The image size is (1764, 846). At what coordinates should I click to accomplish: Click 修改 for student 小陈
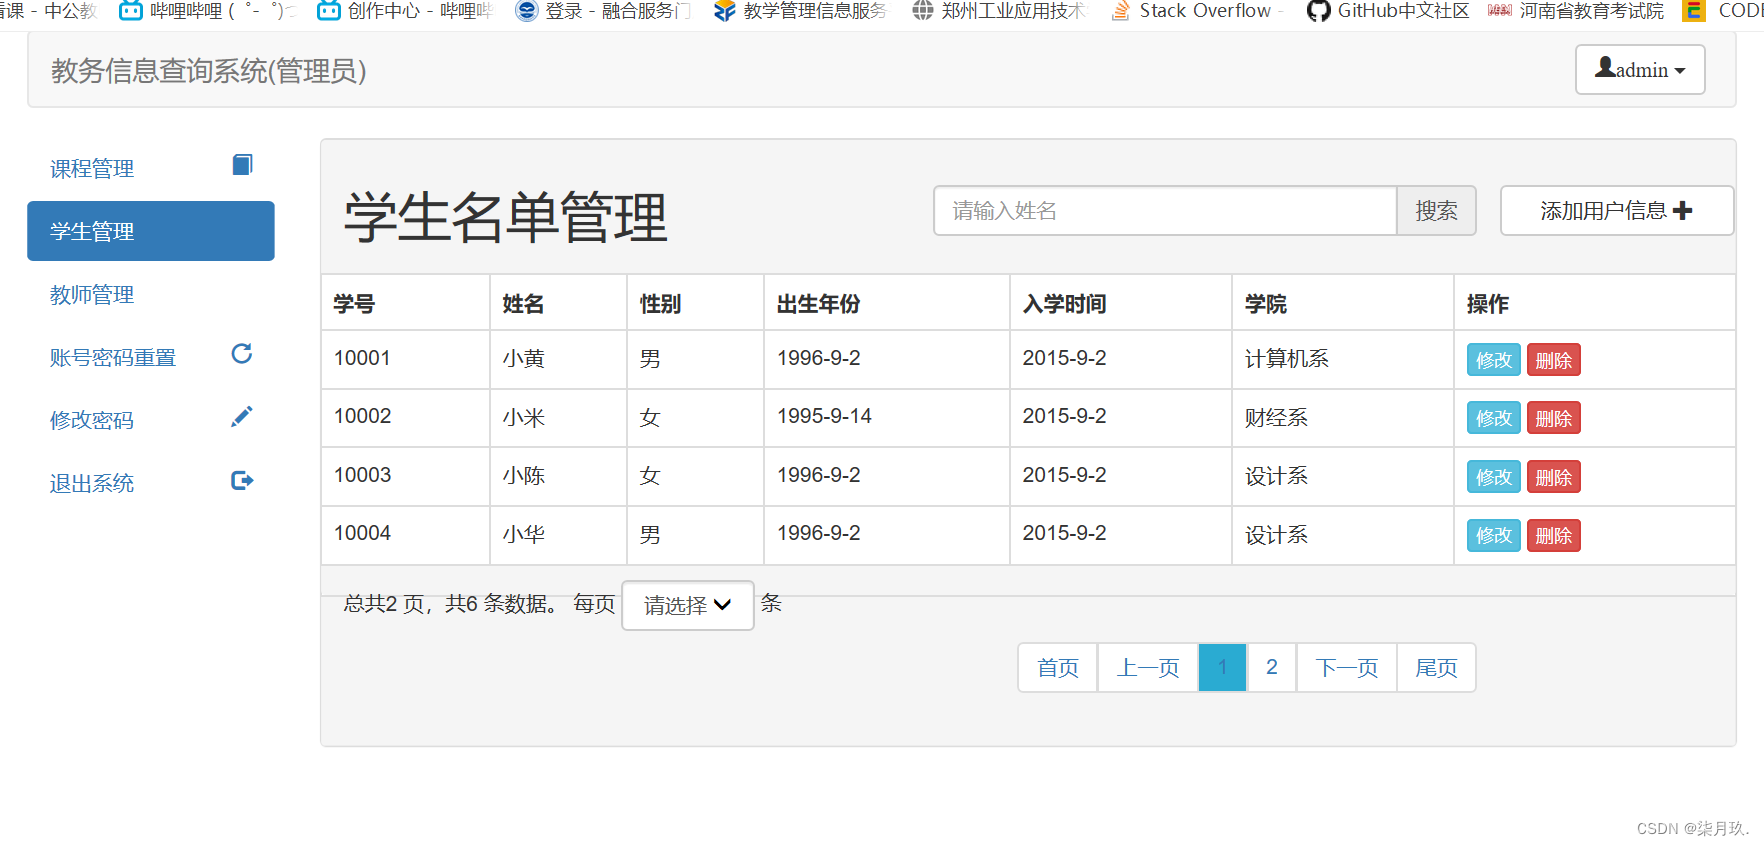(x=1494, y=477)
